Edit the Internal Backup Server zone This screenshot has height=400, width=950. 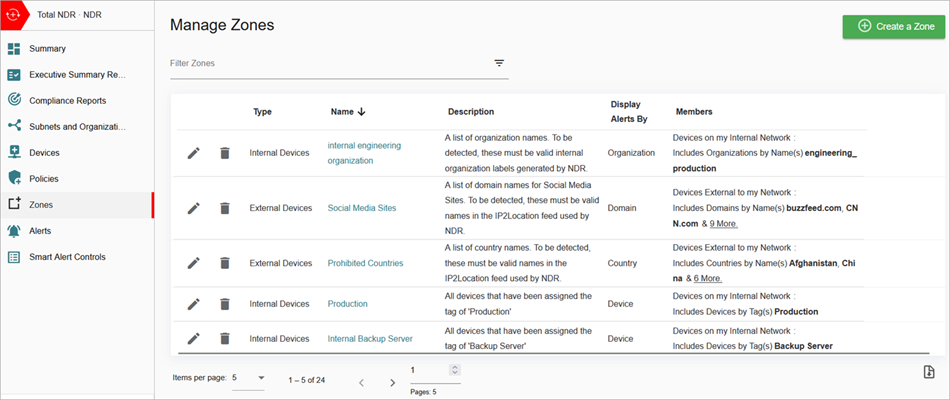pos(193,339)
